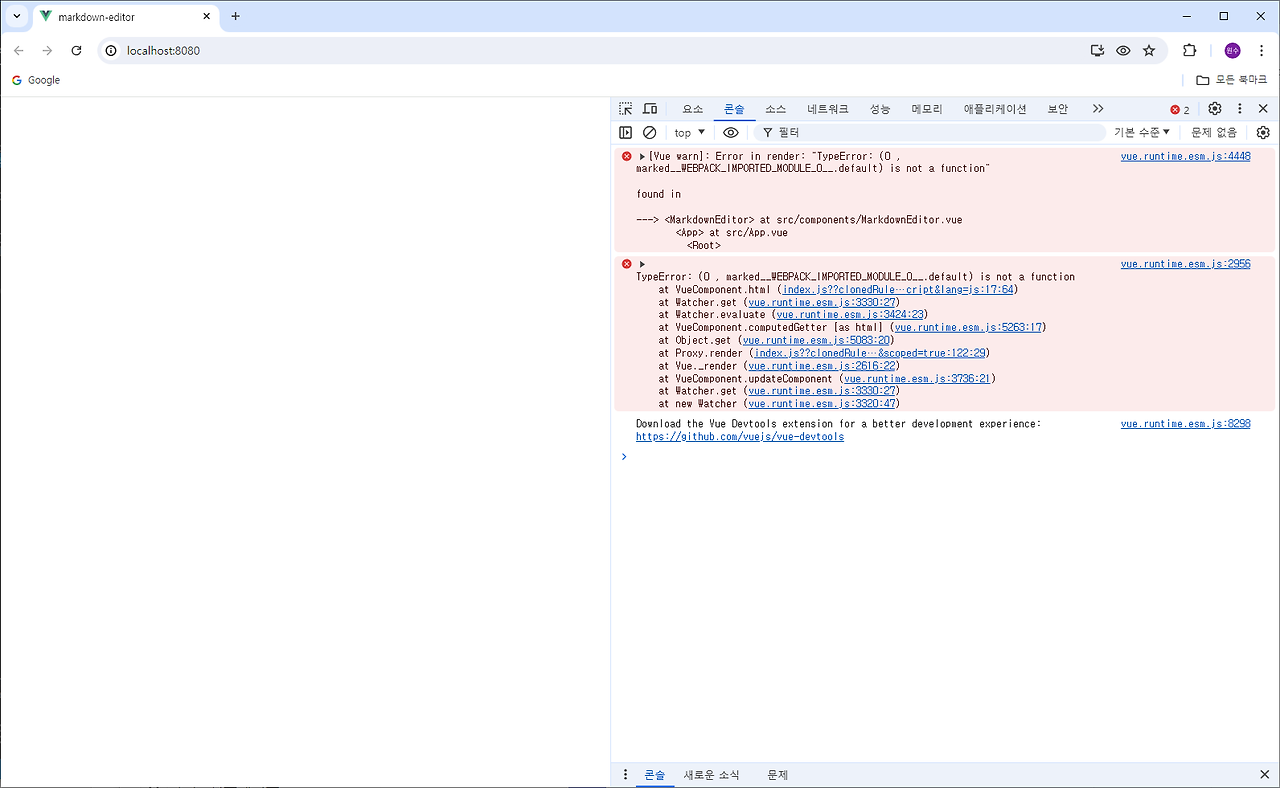Reload the localhost page
Image resolution: width=1280 pixels, height=788 pixels.
tap(76, 50)
